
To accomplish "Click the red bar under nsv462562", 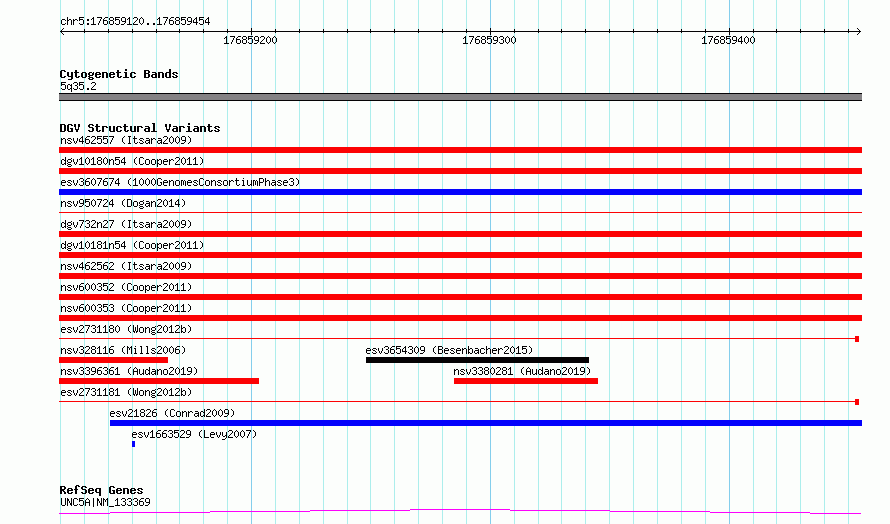I will coord(460,276).
